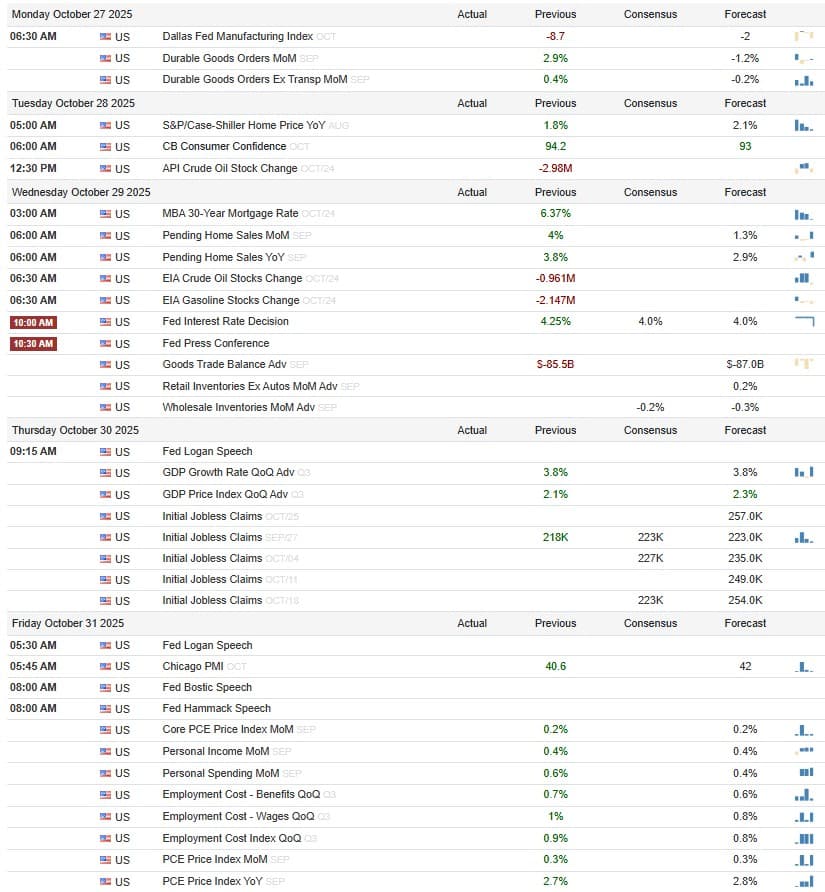Open Pending Home Sales MoM details
Image resolution: width=825 pixels, height=892 pixels.
point(226,235)
